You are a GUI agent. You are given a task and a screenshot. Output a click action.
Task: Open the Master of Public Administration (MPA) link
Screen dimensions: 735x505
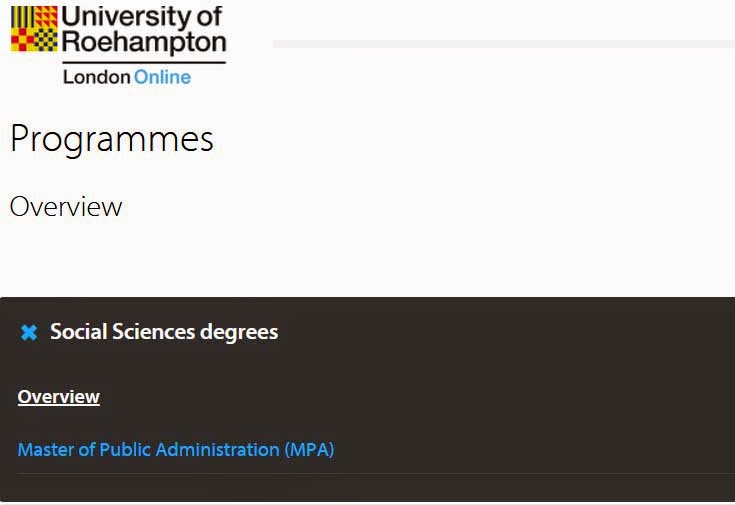pos(176,450)
